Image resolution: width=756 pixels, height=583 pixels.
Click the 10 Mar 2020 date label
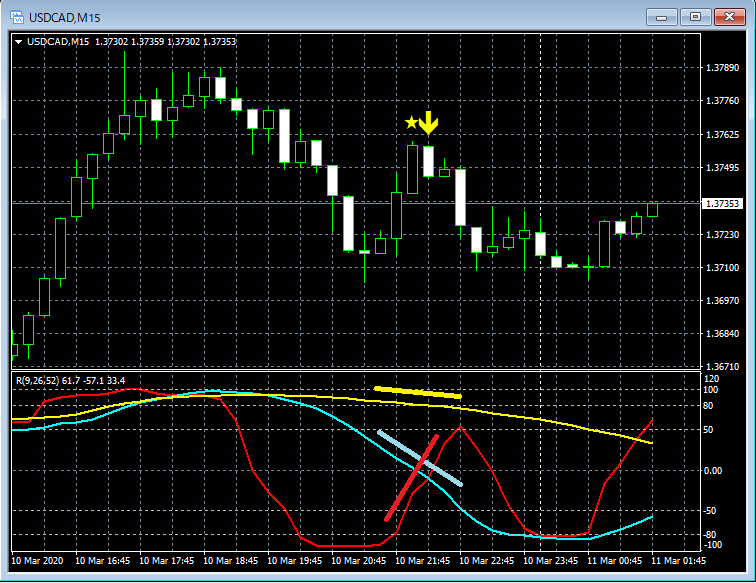pos(37,561)
